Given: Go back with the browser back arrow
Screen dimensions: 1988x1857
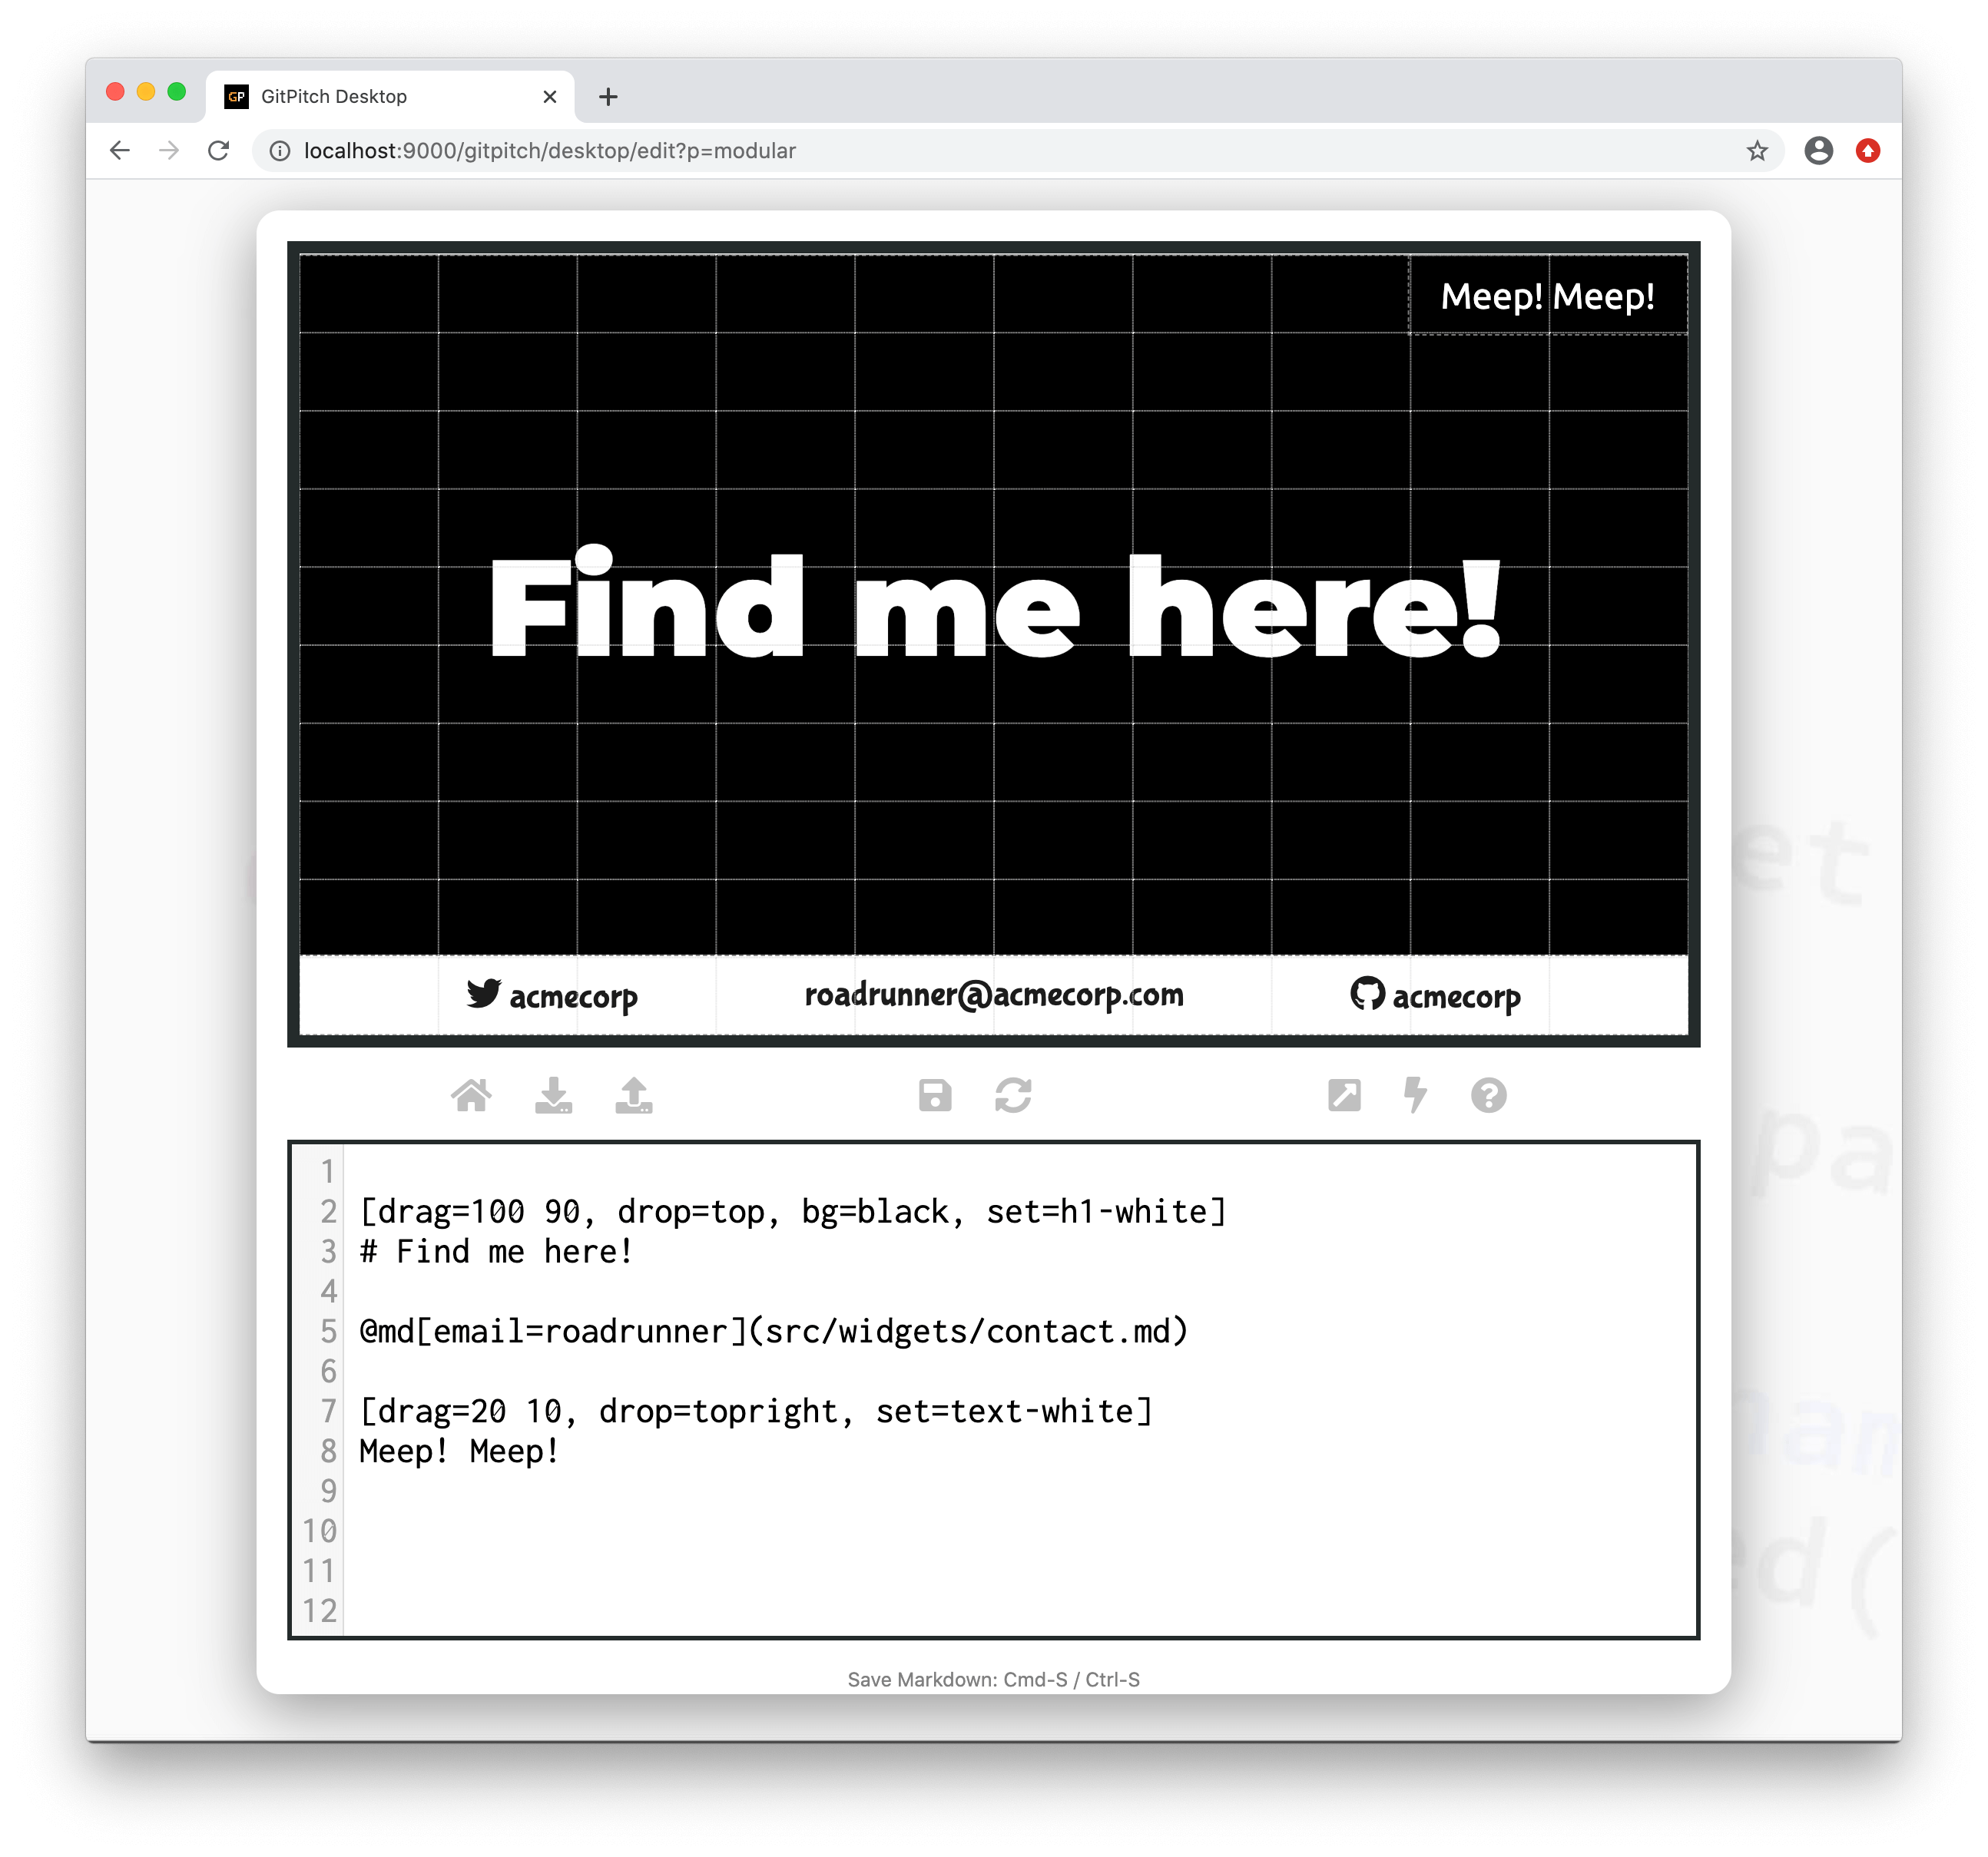Looking at the screenshot, I should [x=120, y=150].
